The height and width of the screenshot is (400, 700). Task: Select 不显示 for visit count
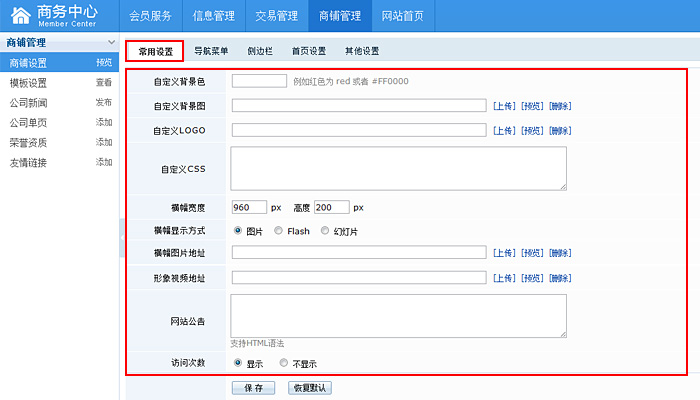pos(284,363)
